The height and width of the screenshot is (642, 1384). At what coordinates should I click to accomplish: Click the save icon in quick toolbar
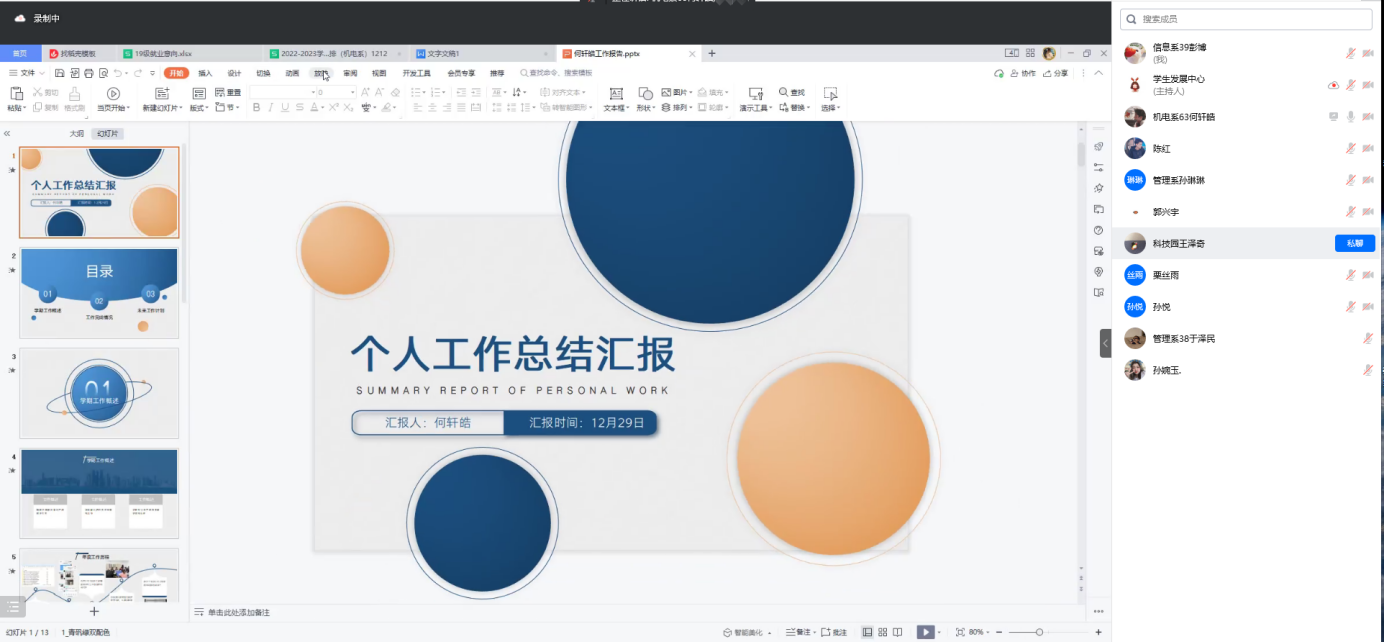pyautogui.click(x=60, y=73)
